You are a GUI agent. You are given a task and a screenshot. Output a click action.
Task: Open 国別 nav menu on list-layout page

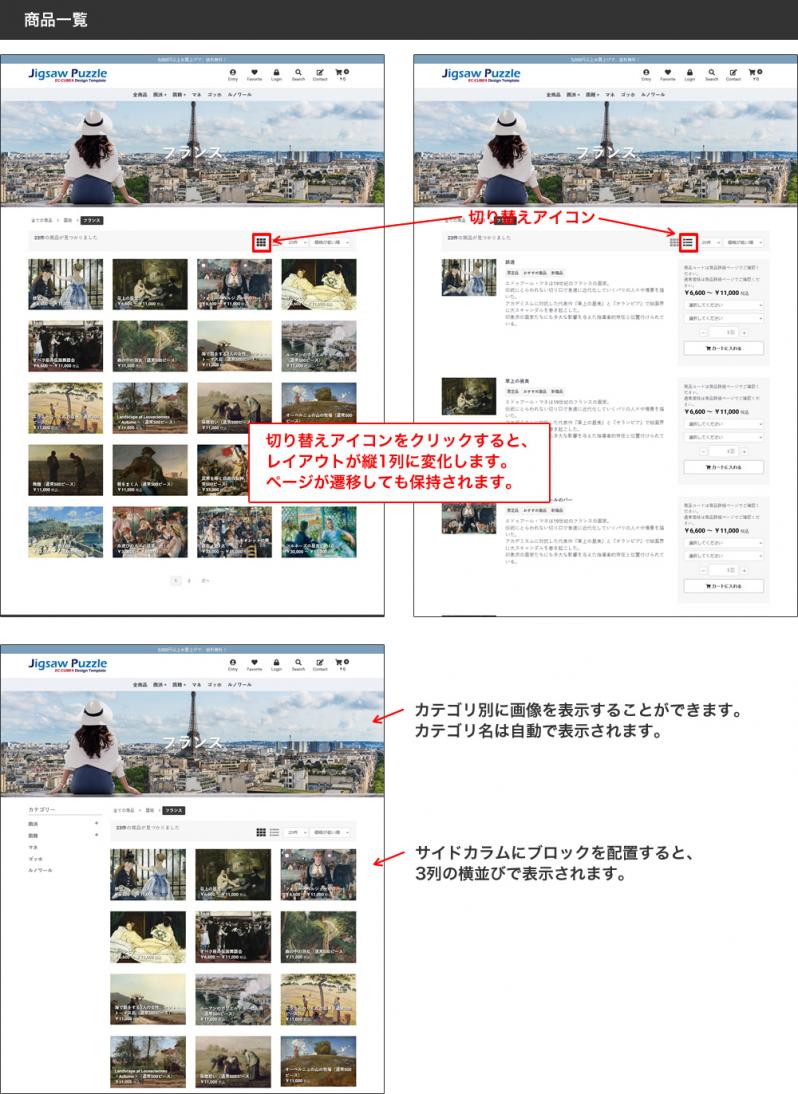pos(592,94)
